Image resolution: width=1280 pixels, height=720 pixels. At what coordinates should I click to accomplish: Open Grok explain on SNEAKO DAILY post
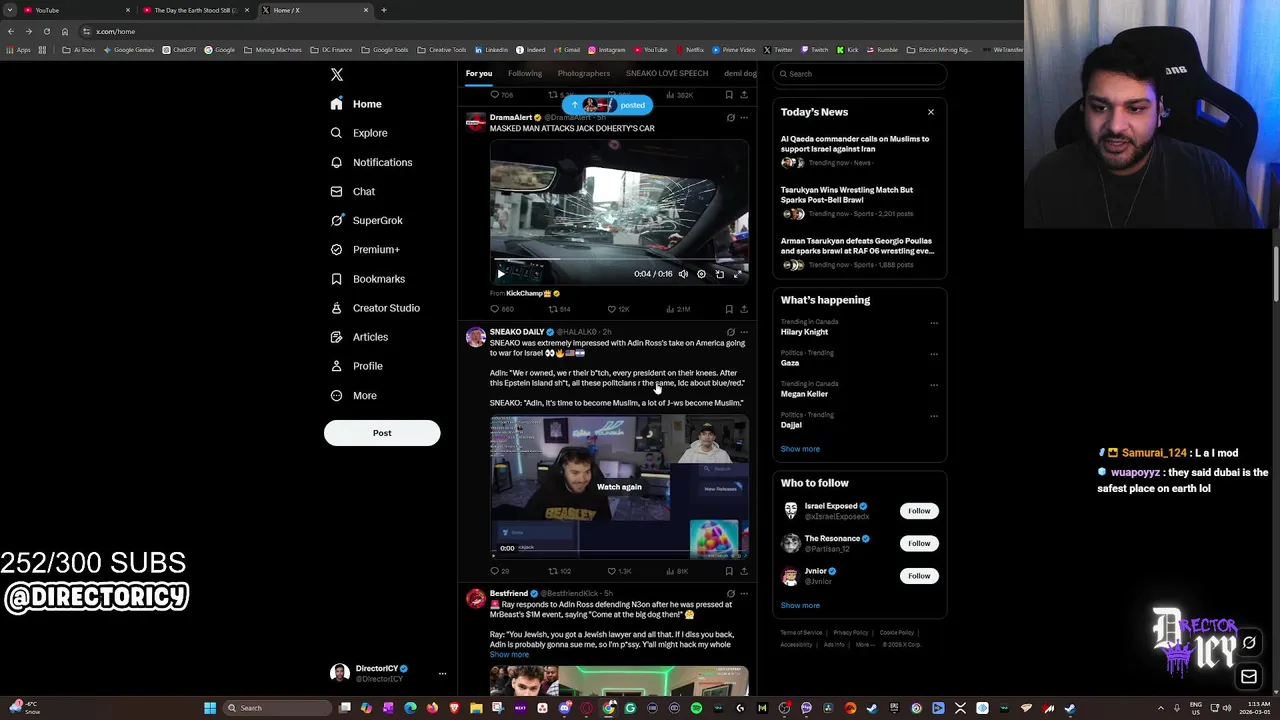(730, 332)
